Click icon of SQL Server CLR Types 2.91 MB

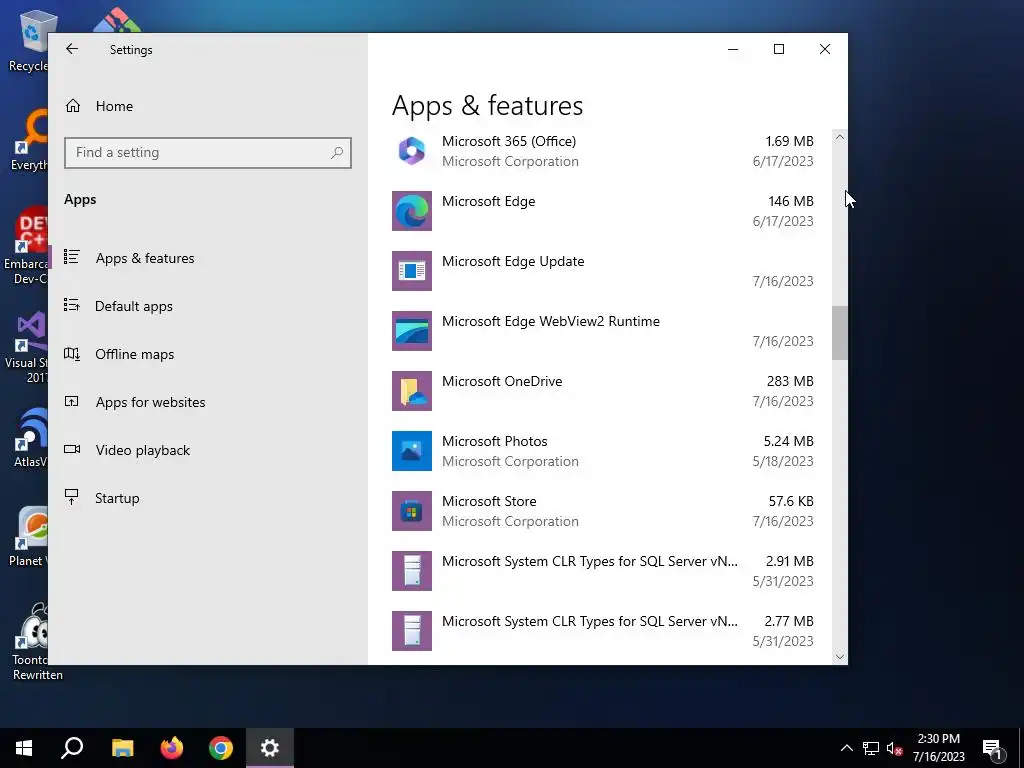point(411,571)
